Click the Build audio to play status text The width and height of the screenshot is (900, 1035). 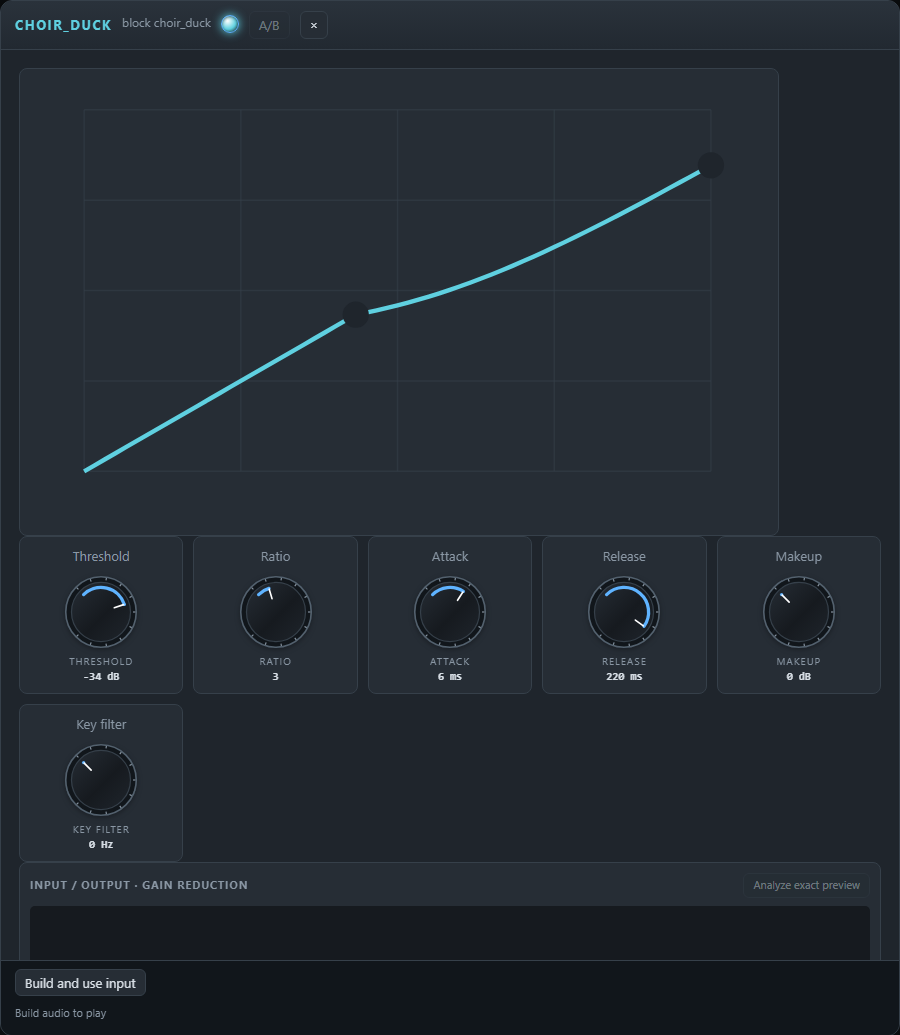61,1013
